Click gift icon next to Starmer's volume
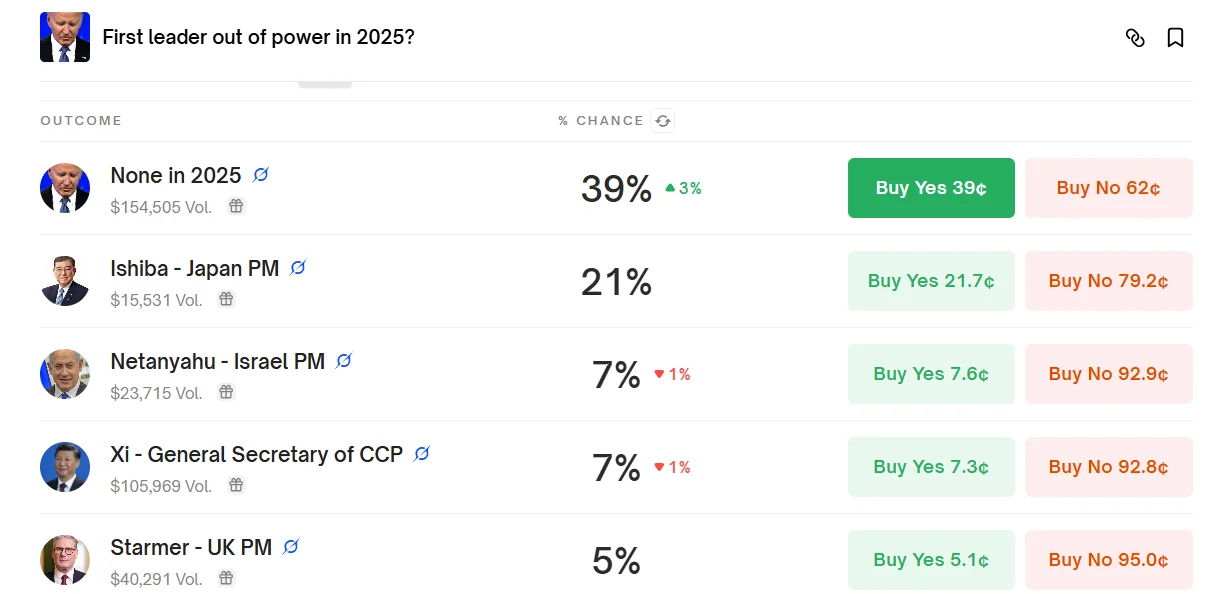 tap(226, 578)
